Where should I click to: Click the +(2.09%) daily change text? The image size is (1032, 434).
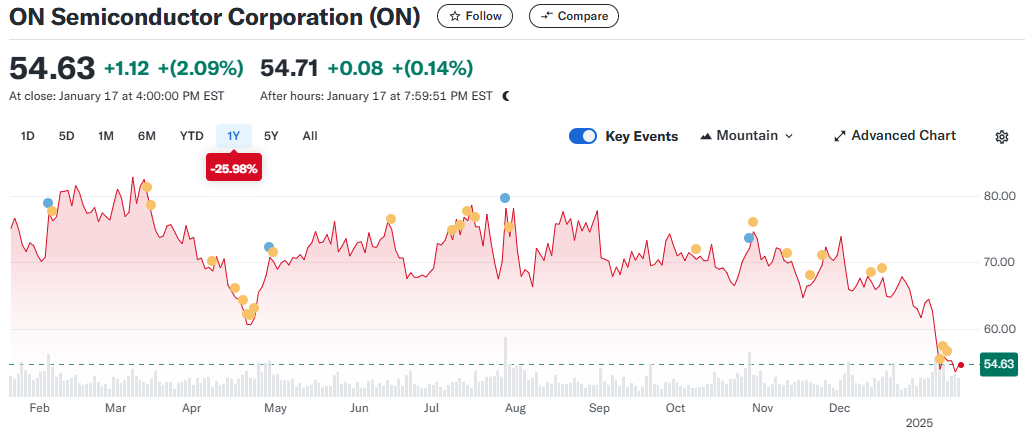(199, 68)
